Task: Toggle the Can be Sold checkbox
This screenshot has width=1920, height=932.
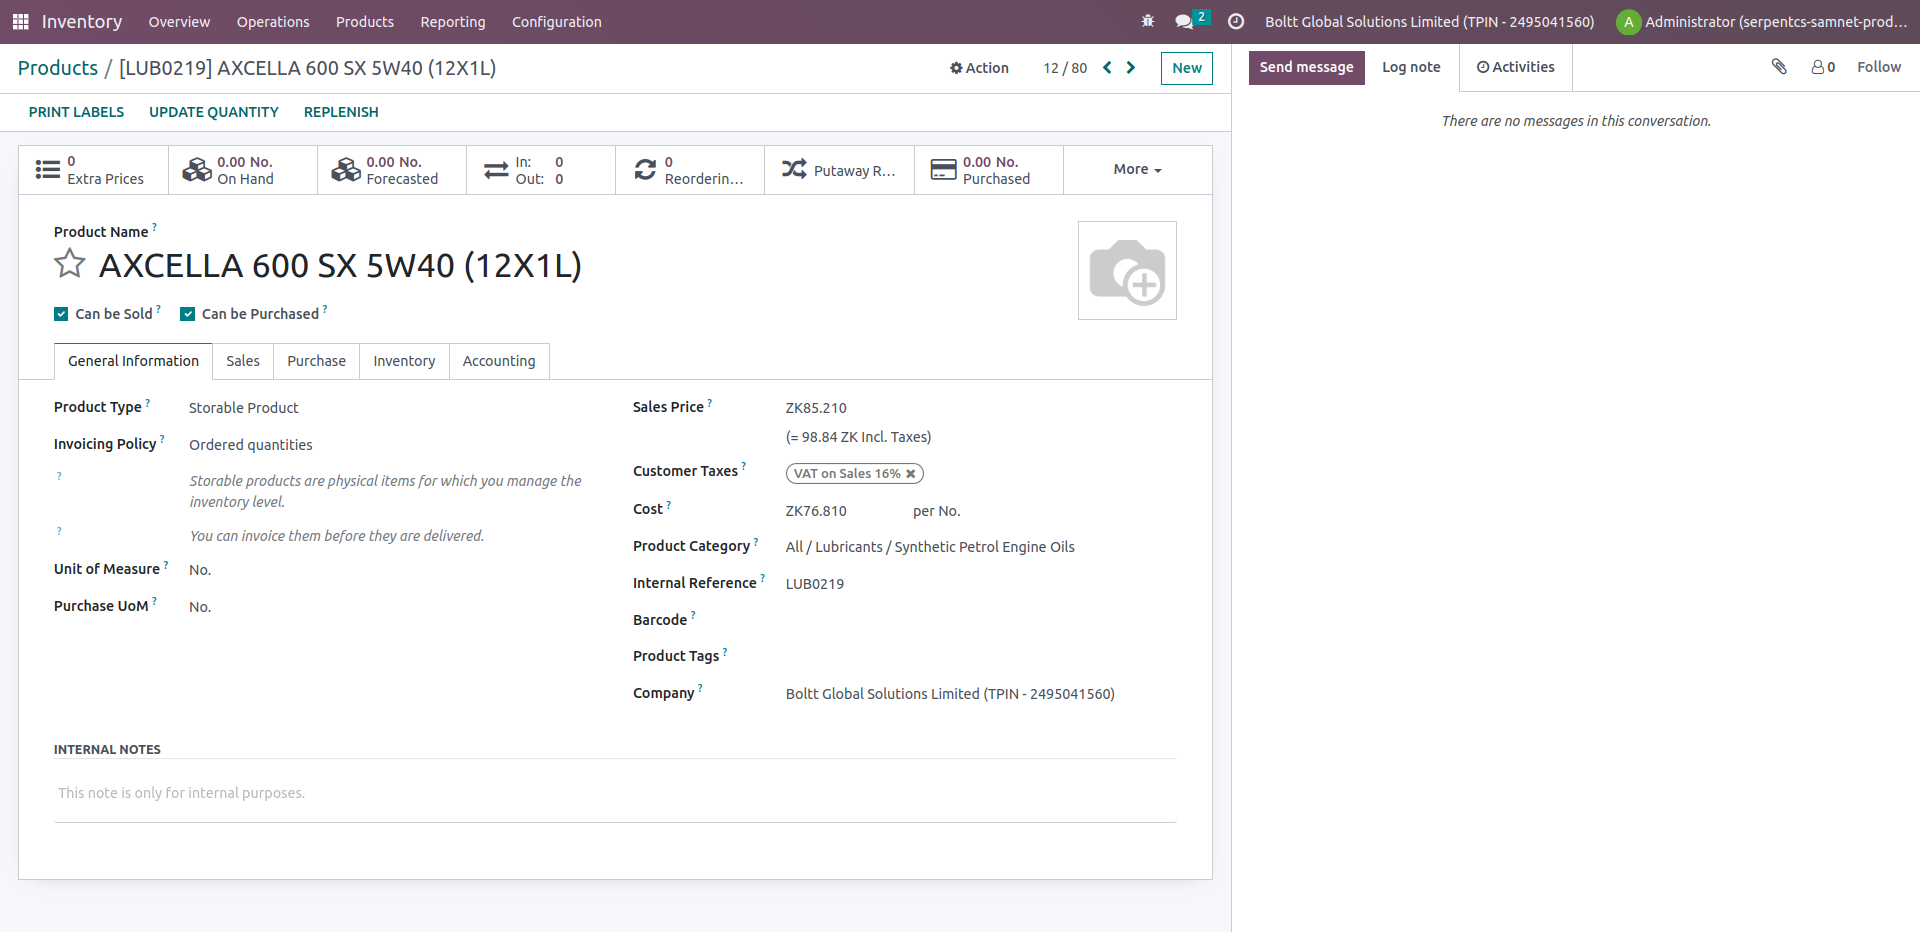Action: point(61,314)
